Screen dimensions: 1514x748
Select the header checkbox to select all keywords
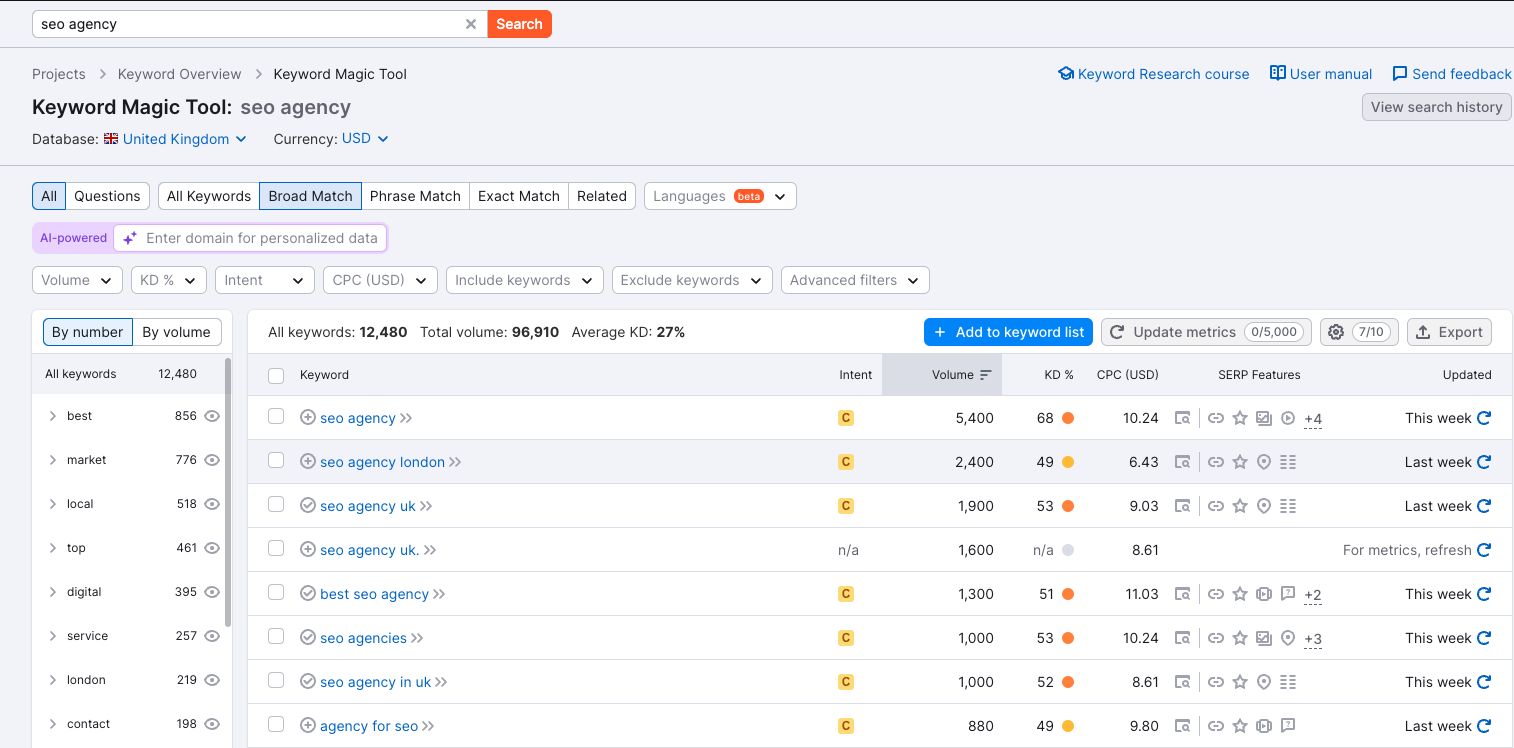coord(275,375)
